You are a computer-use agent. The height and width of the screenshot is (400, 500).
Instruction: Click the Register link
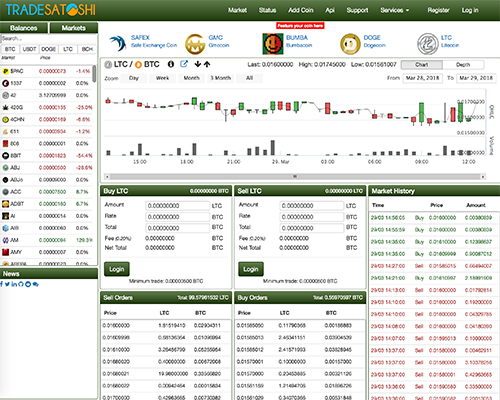439,10
